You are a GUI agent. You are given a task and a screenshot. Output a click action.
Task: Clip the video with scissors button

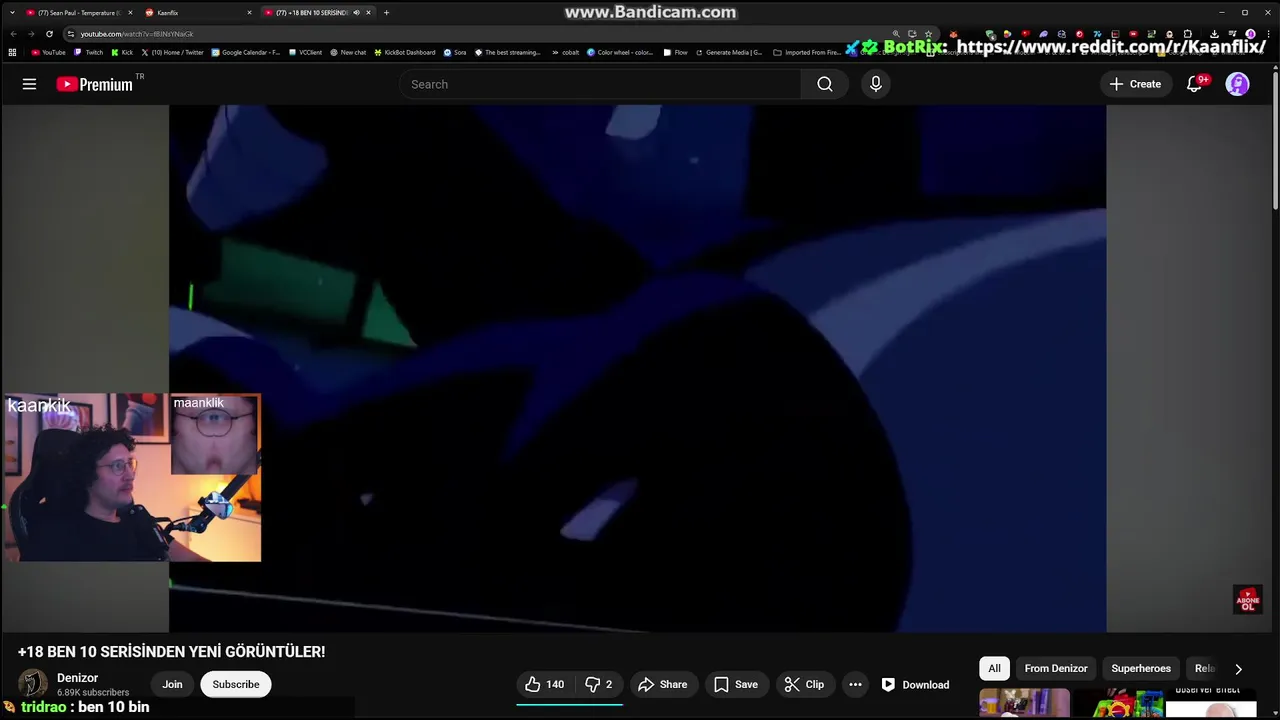coord(804,684)
